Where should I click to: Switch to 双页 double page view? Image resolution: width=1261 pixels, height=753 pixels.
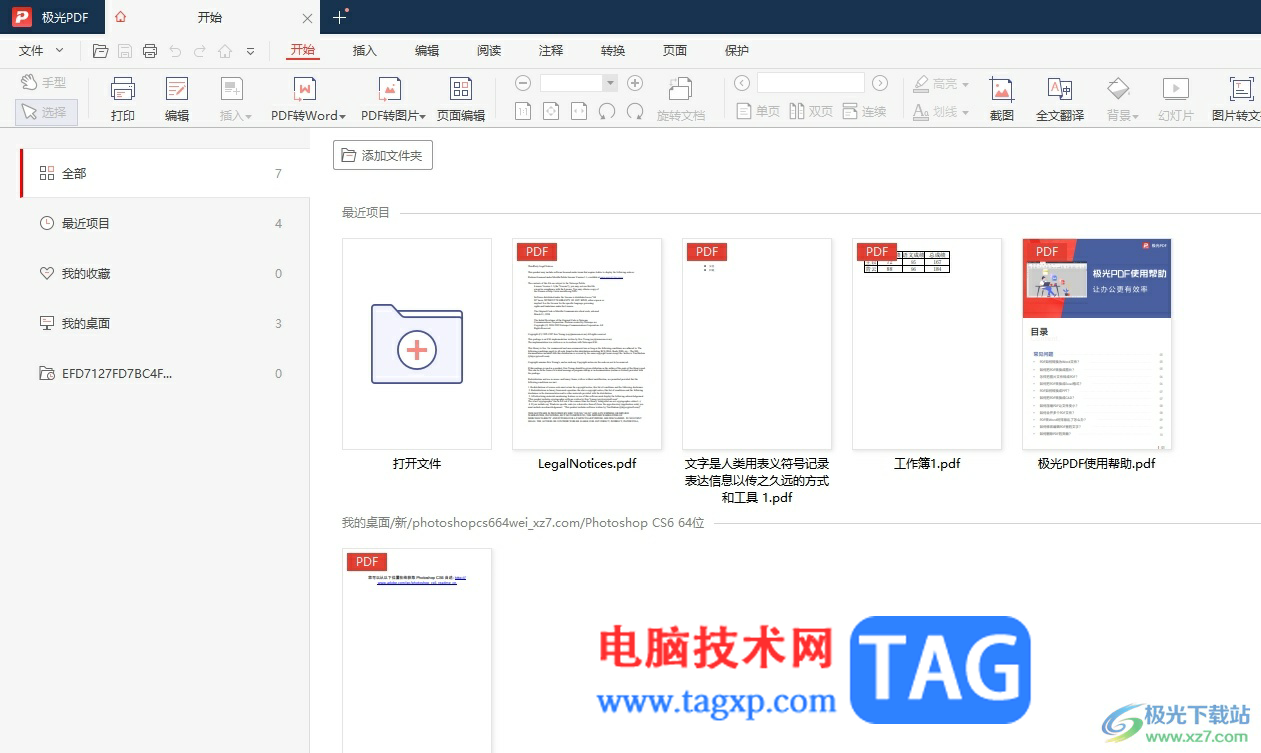(811, 111)
